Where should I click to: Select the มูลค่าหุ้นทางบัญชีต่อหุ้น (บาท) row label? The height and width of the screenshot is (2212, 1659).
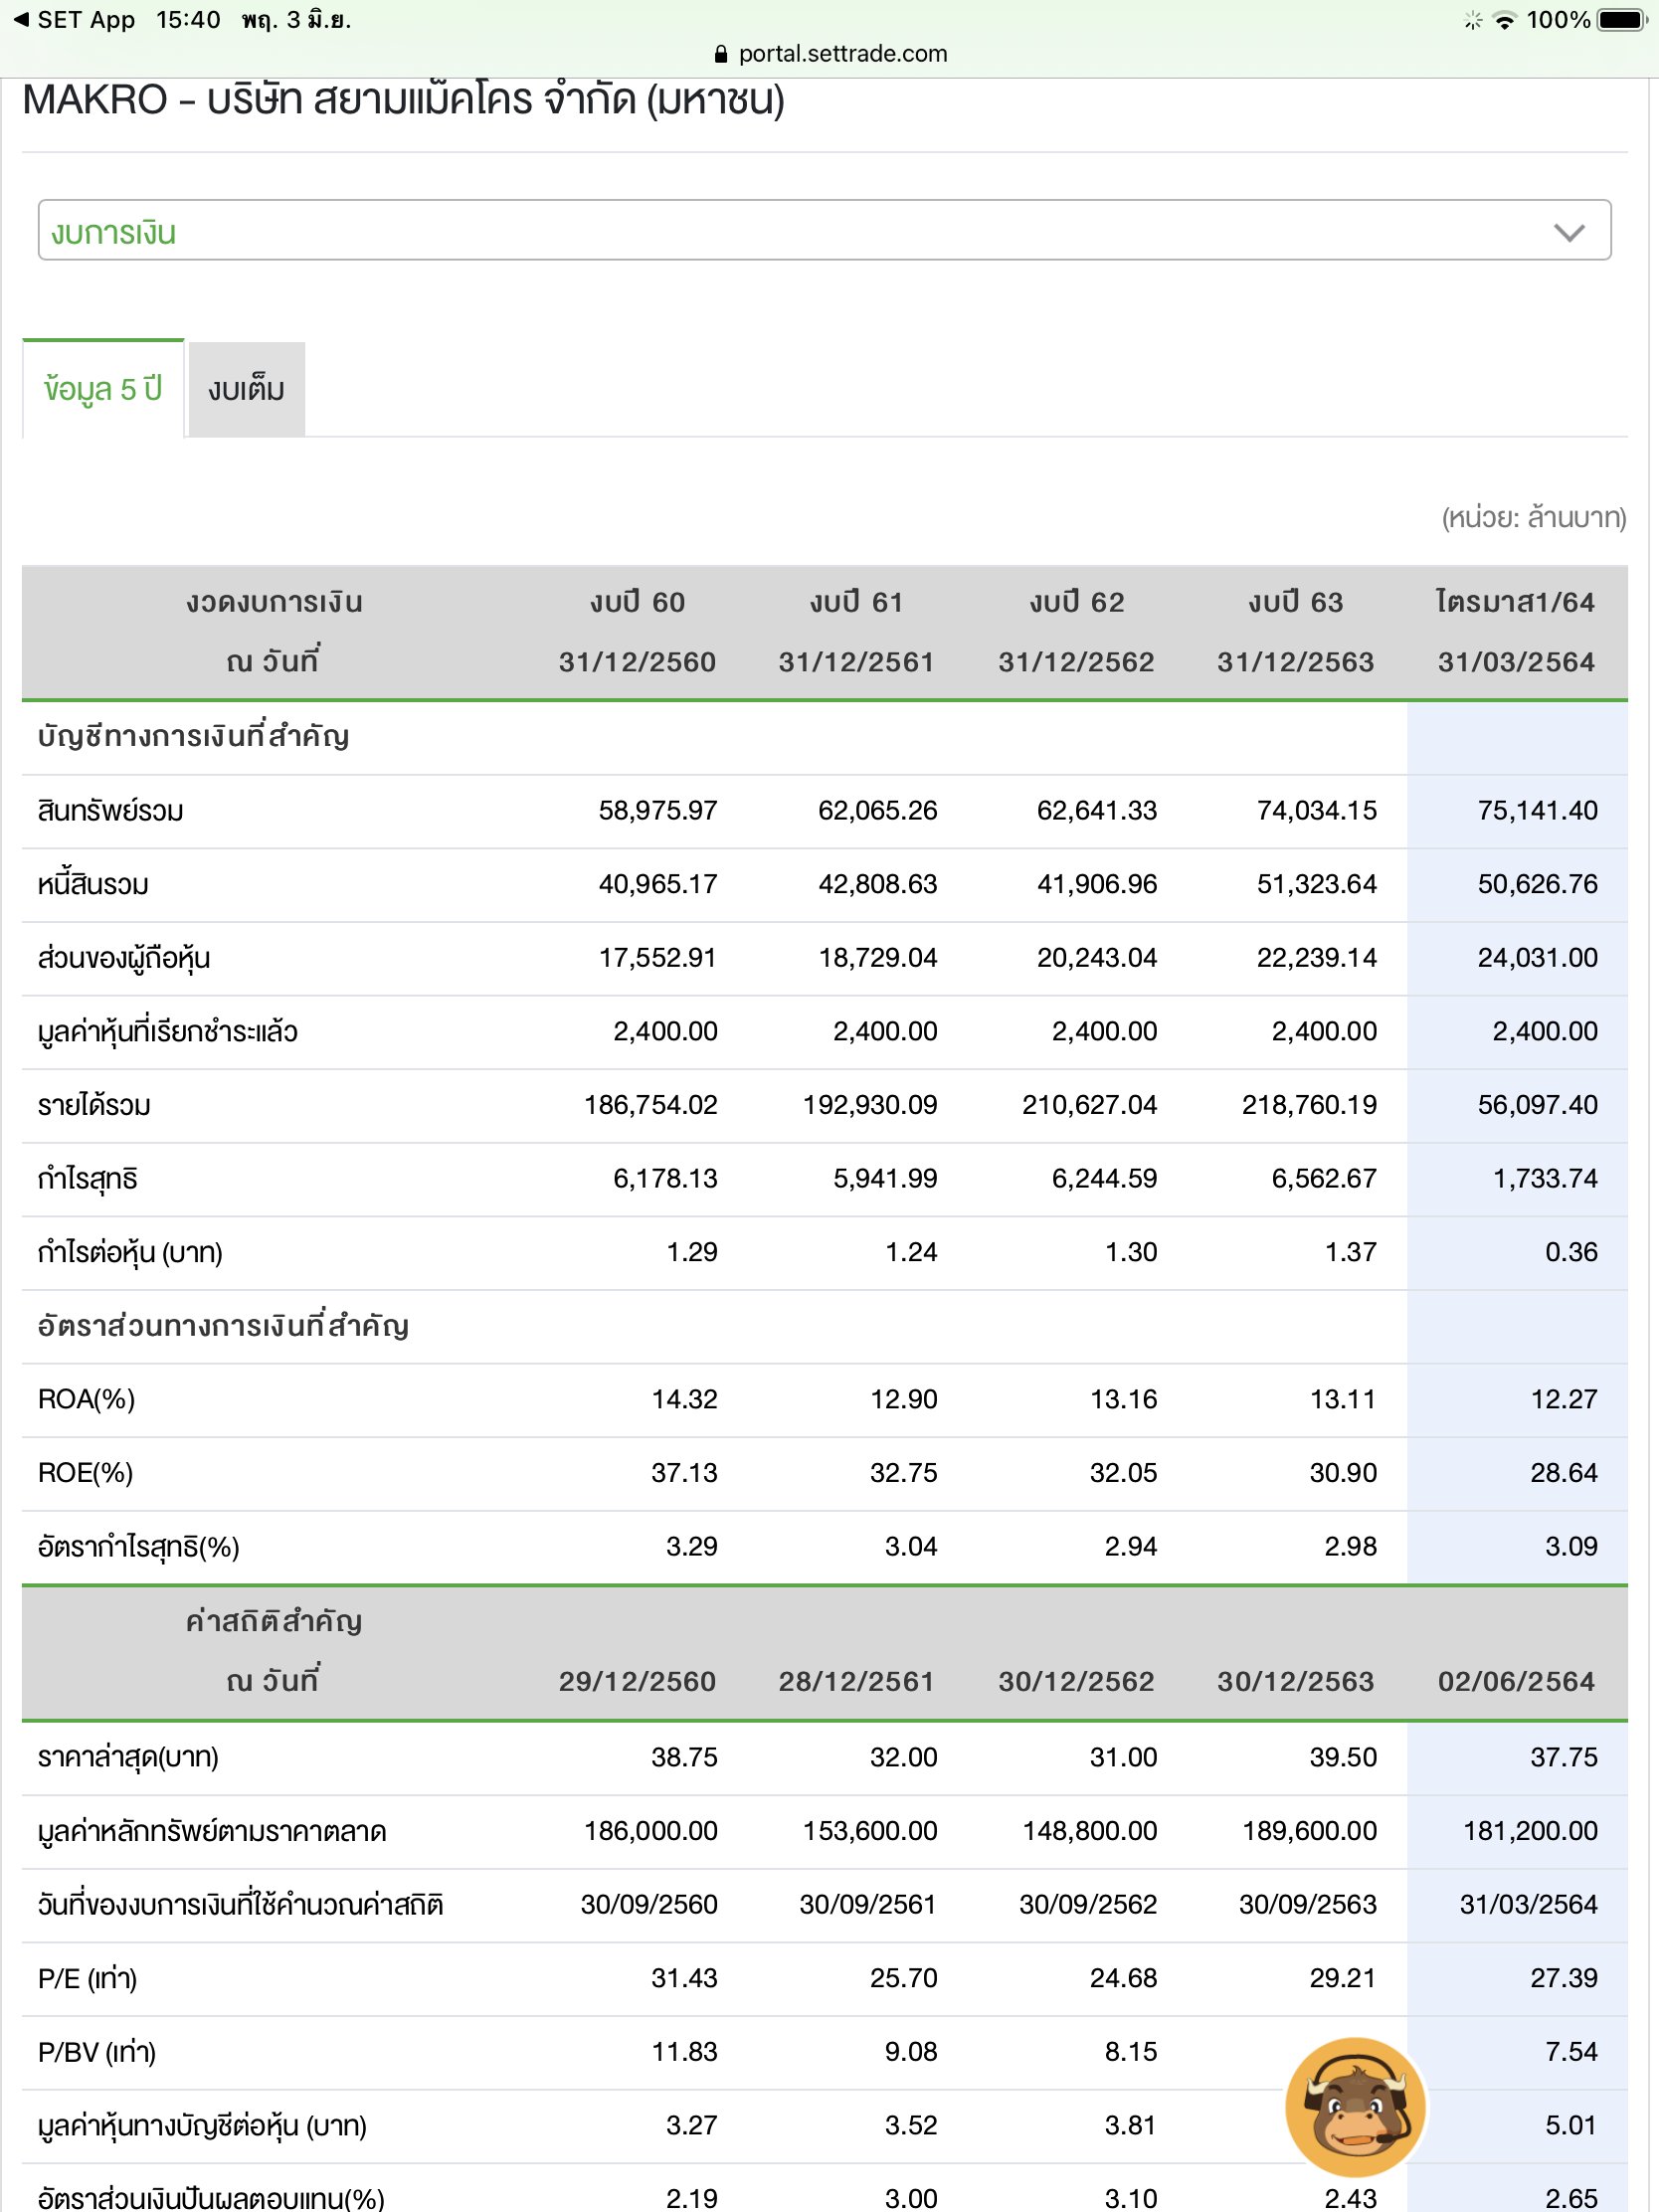click(202, 2125)
